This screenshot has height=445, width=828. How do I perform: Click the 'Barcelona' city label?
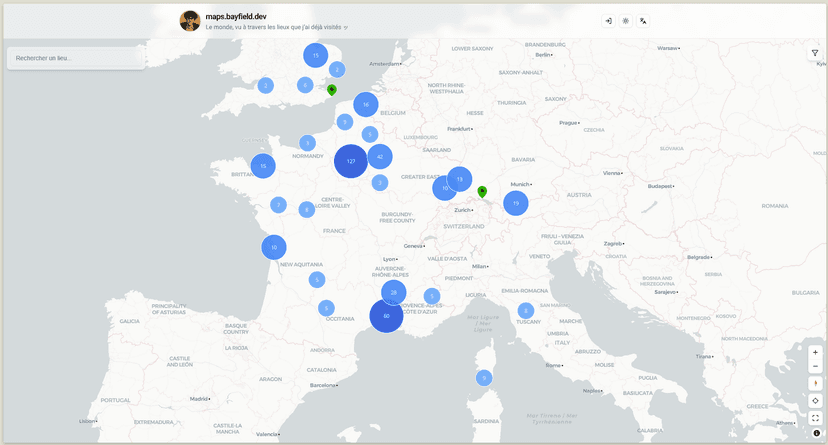click(x=323, y=385)
